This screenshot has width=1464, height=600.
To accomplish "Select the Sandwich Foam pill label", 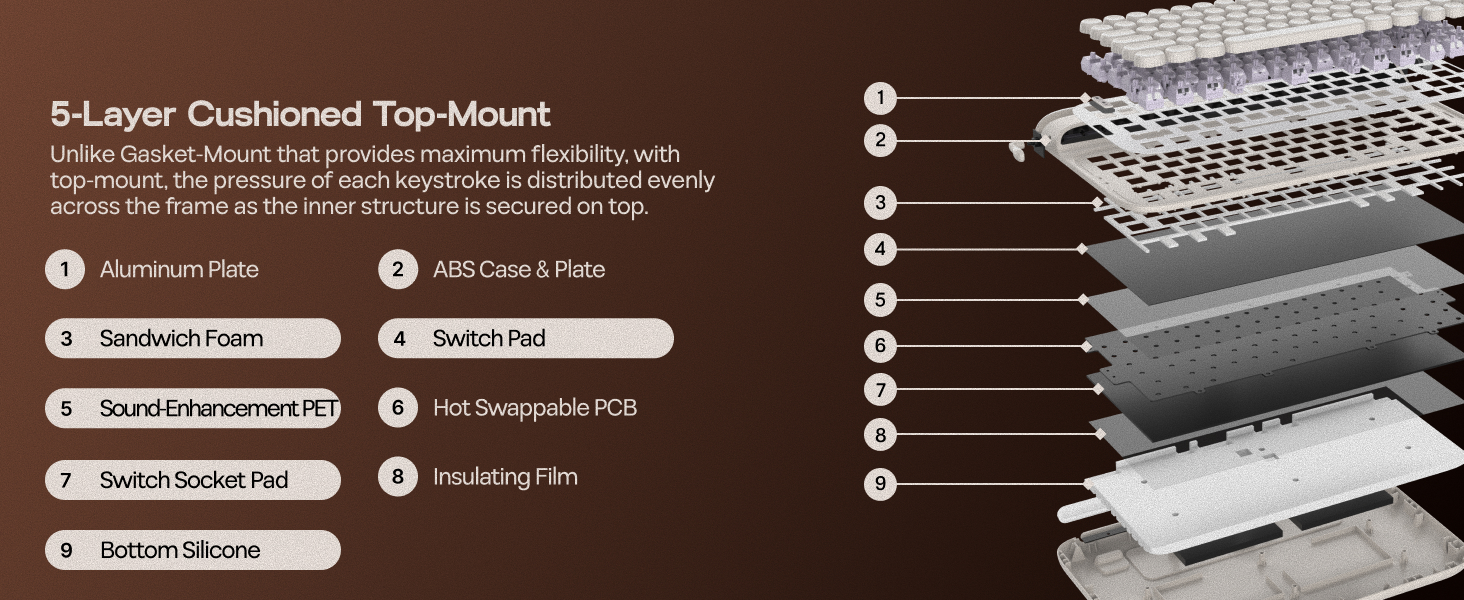I will (192, 339).
